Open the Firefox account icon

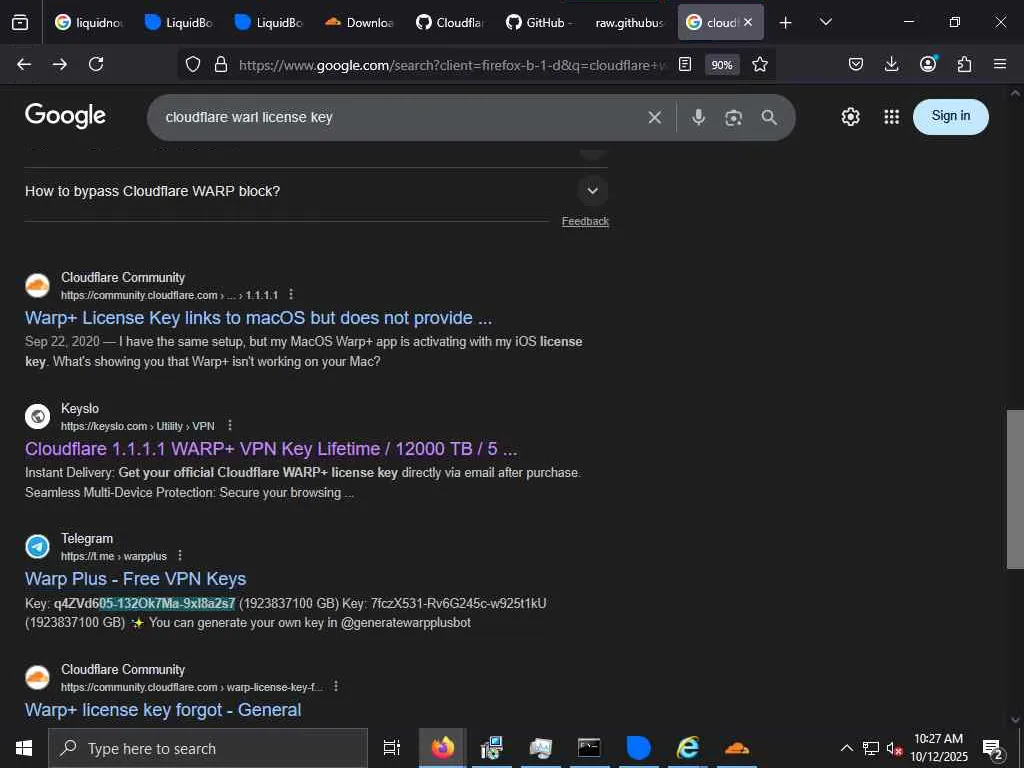pos(928,63)
